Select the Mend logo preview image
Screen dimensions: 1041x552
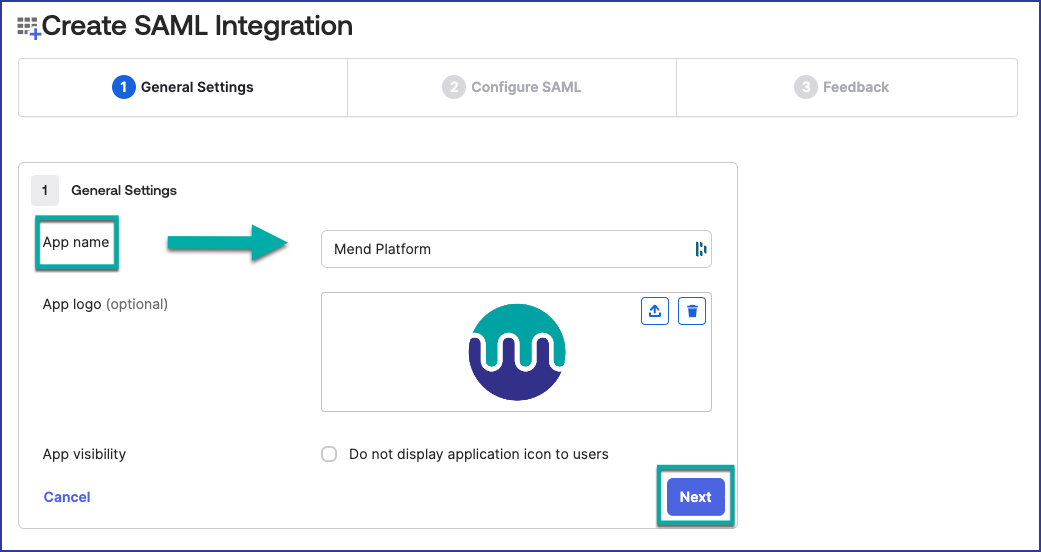(x=516, y=351)
